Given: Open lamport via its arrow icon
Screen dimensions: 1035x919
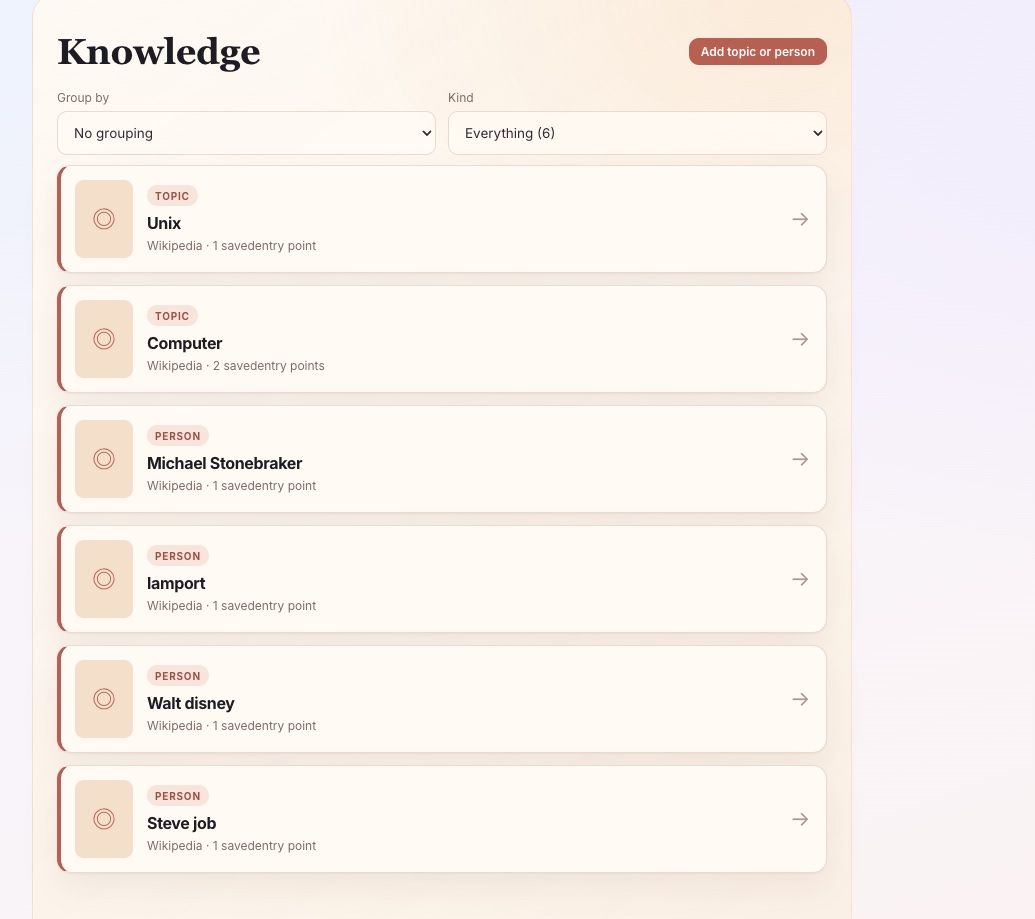Looking at the screenshot, I should pos(800,579).
